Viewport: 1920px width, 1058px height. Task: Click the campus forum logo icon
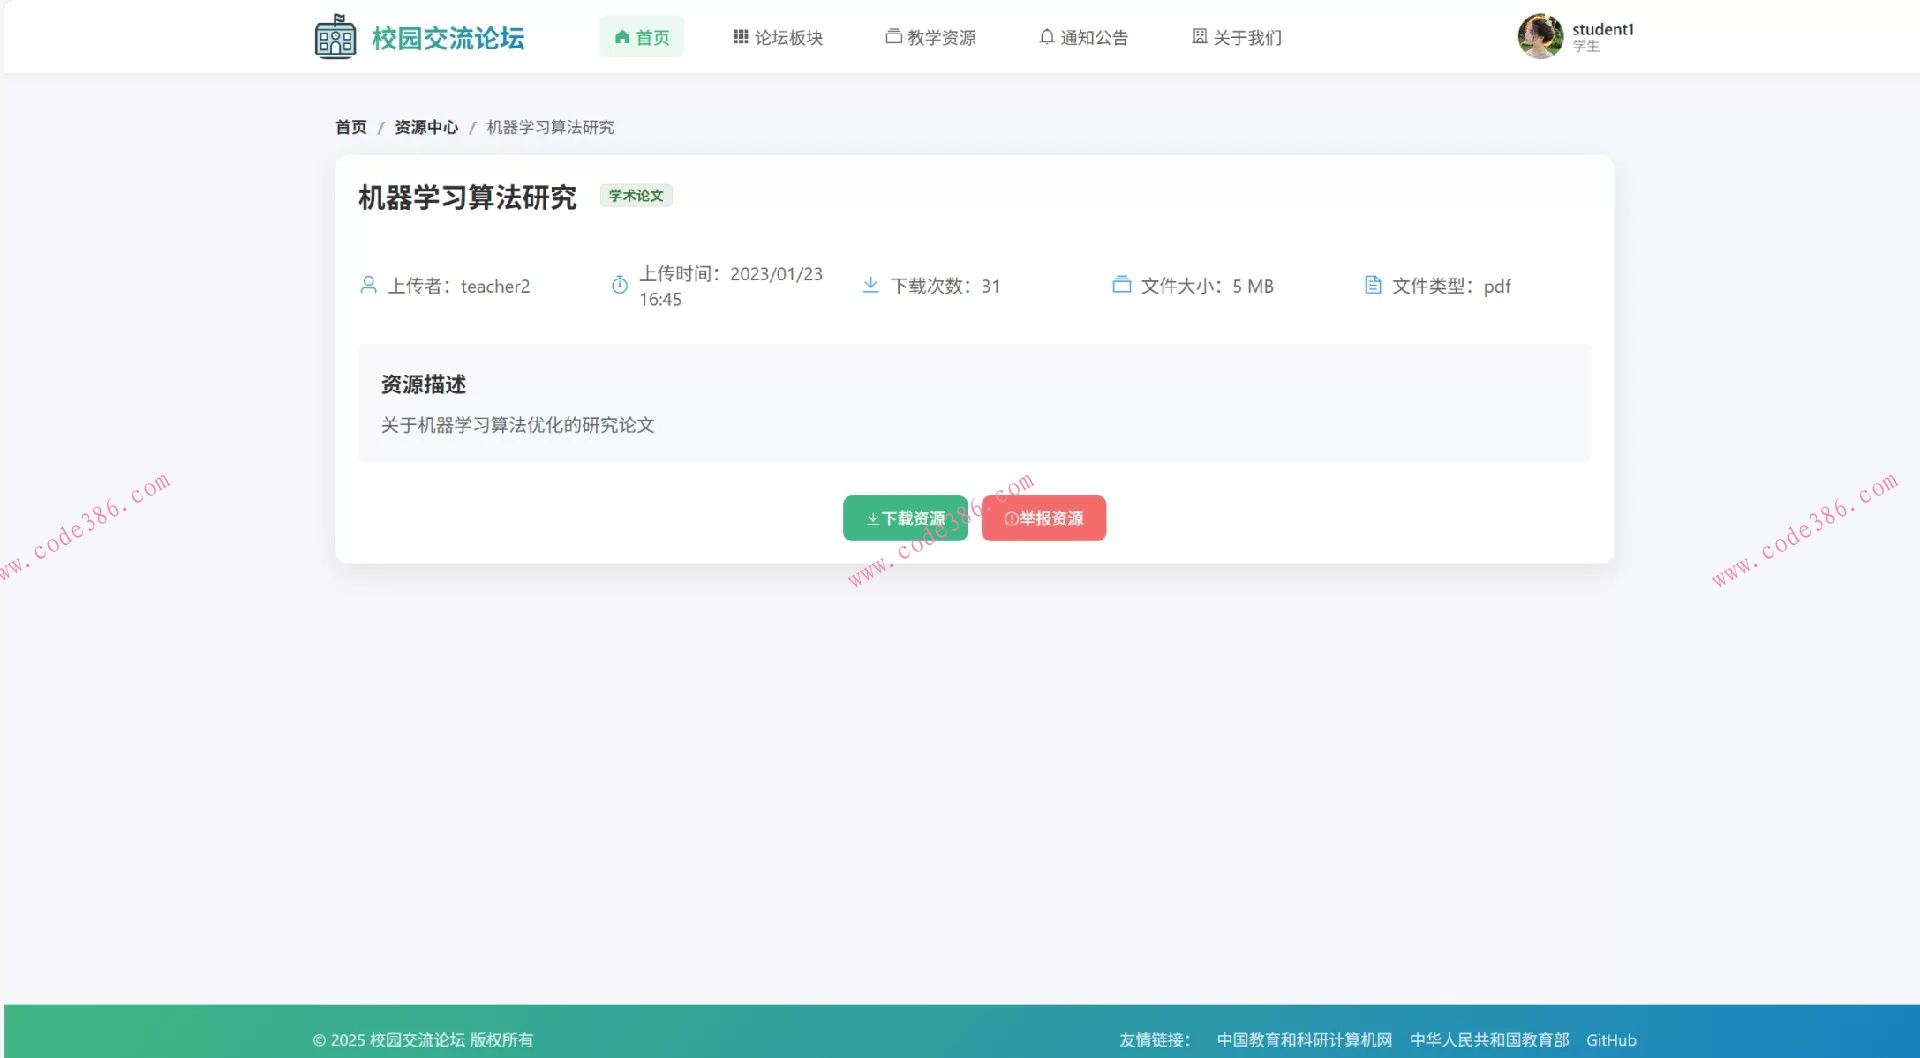335,36
